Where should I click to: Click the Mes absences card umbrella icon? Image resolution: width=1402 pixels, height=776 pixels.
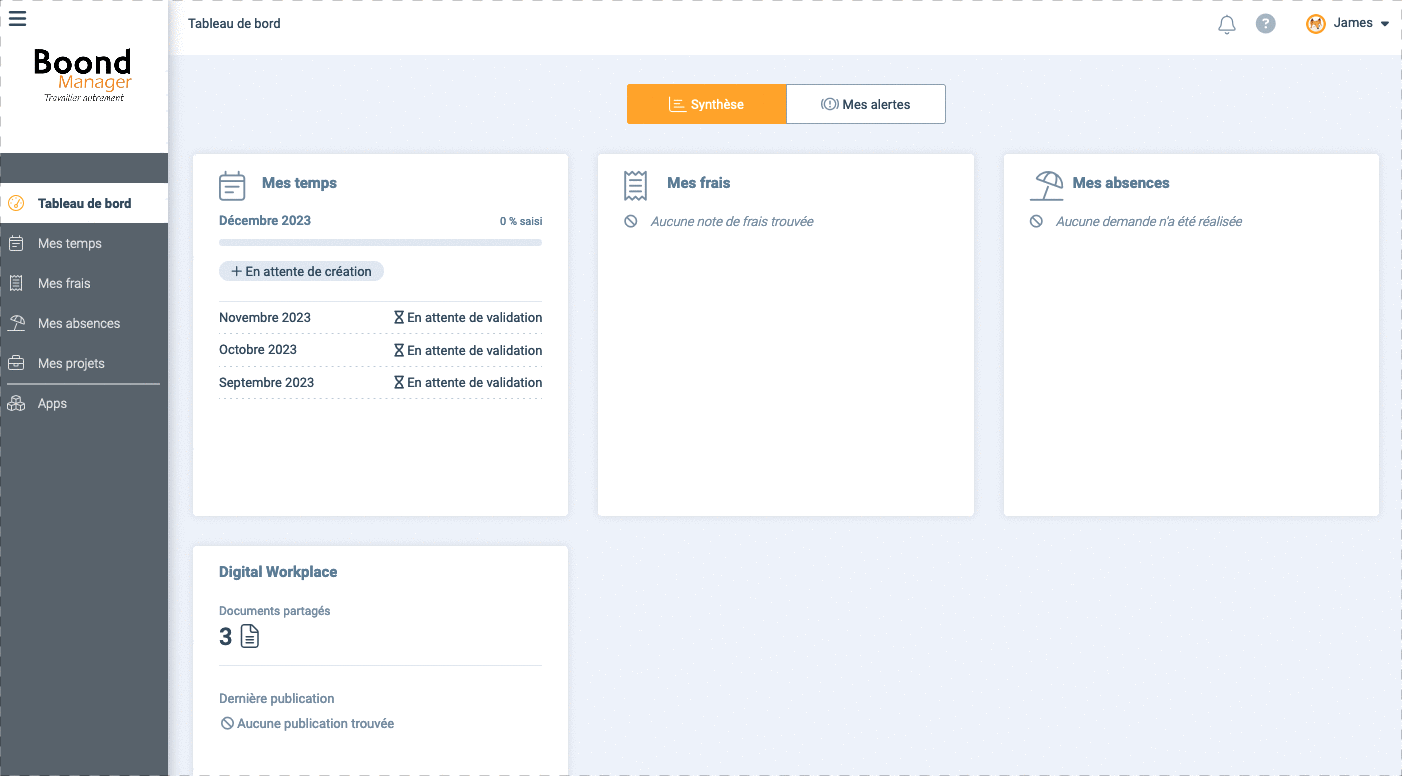[x=1047, y=185]
